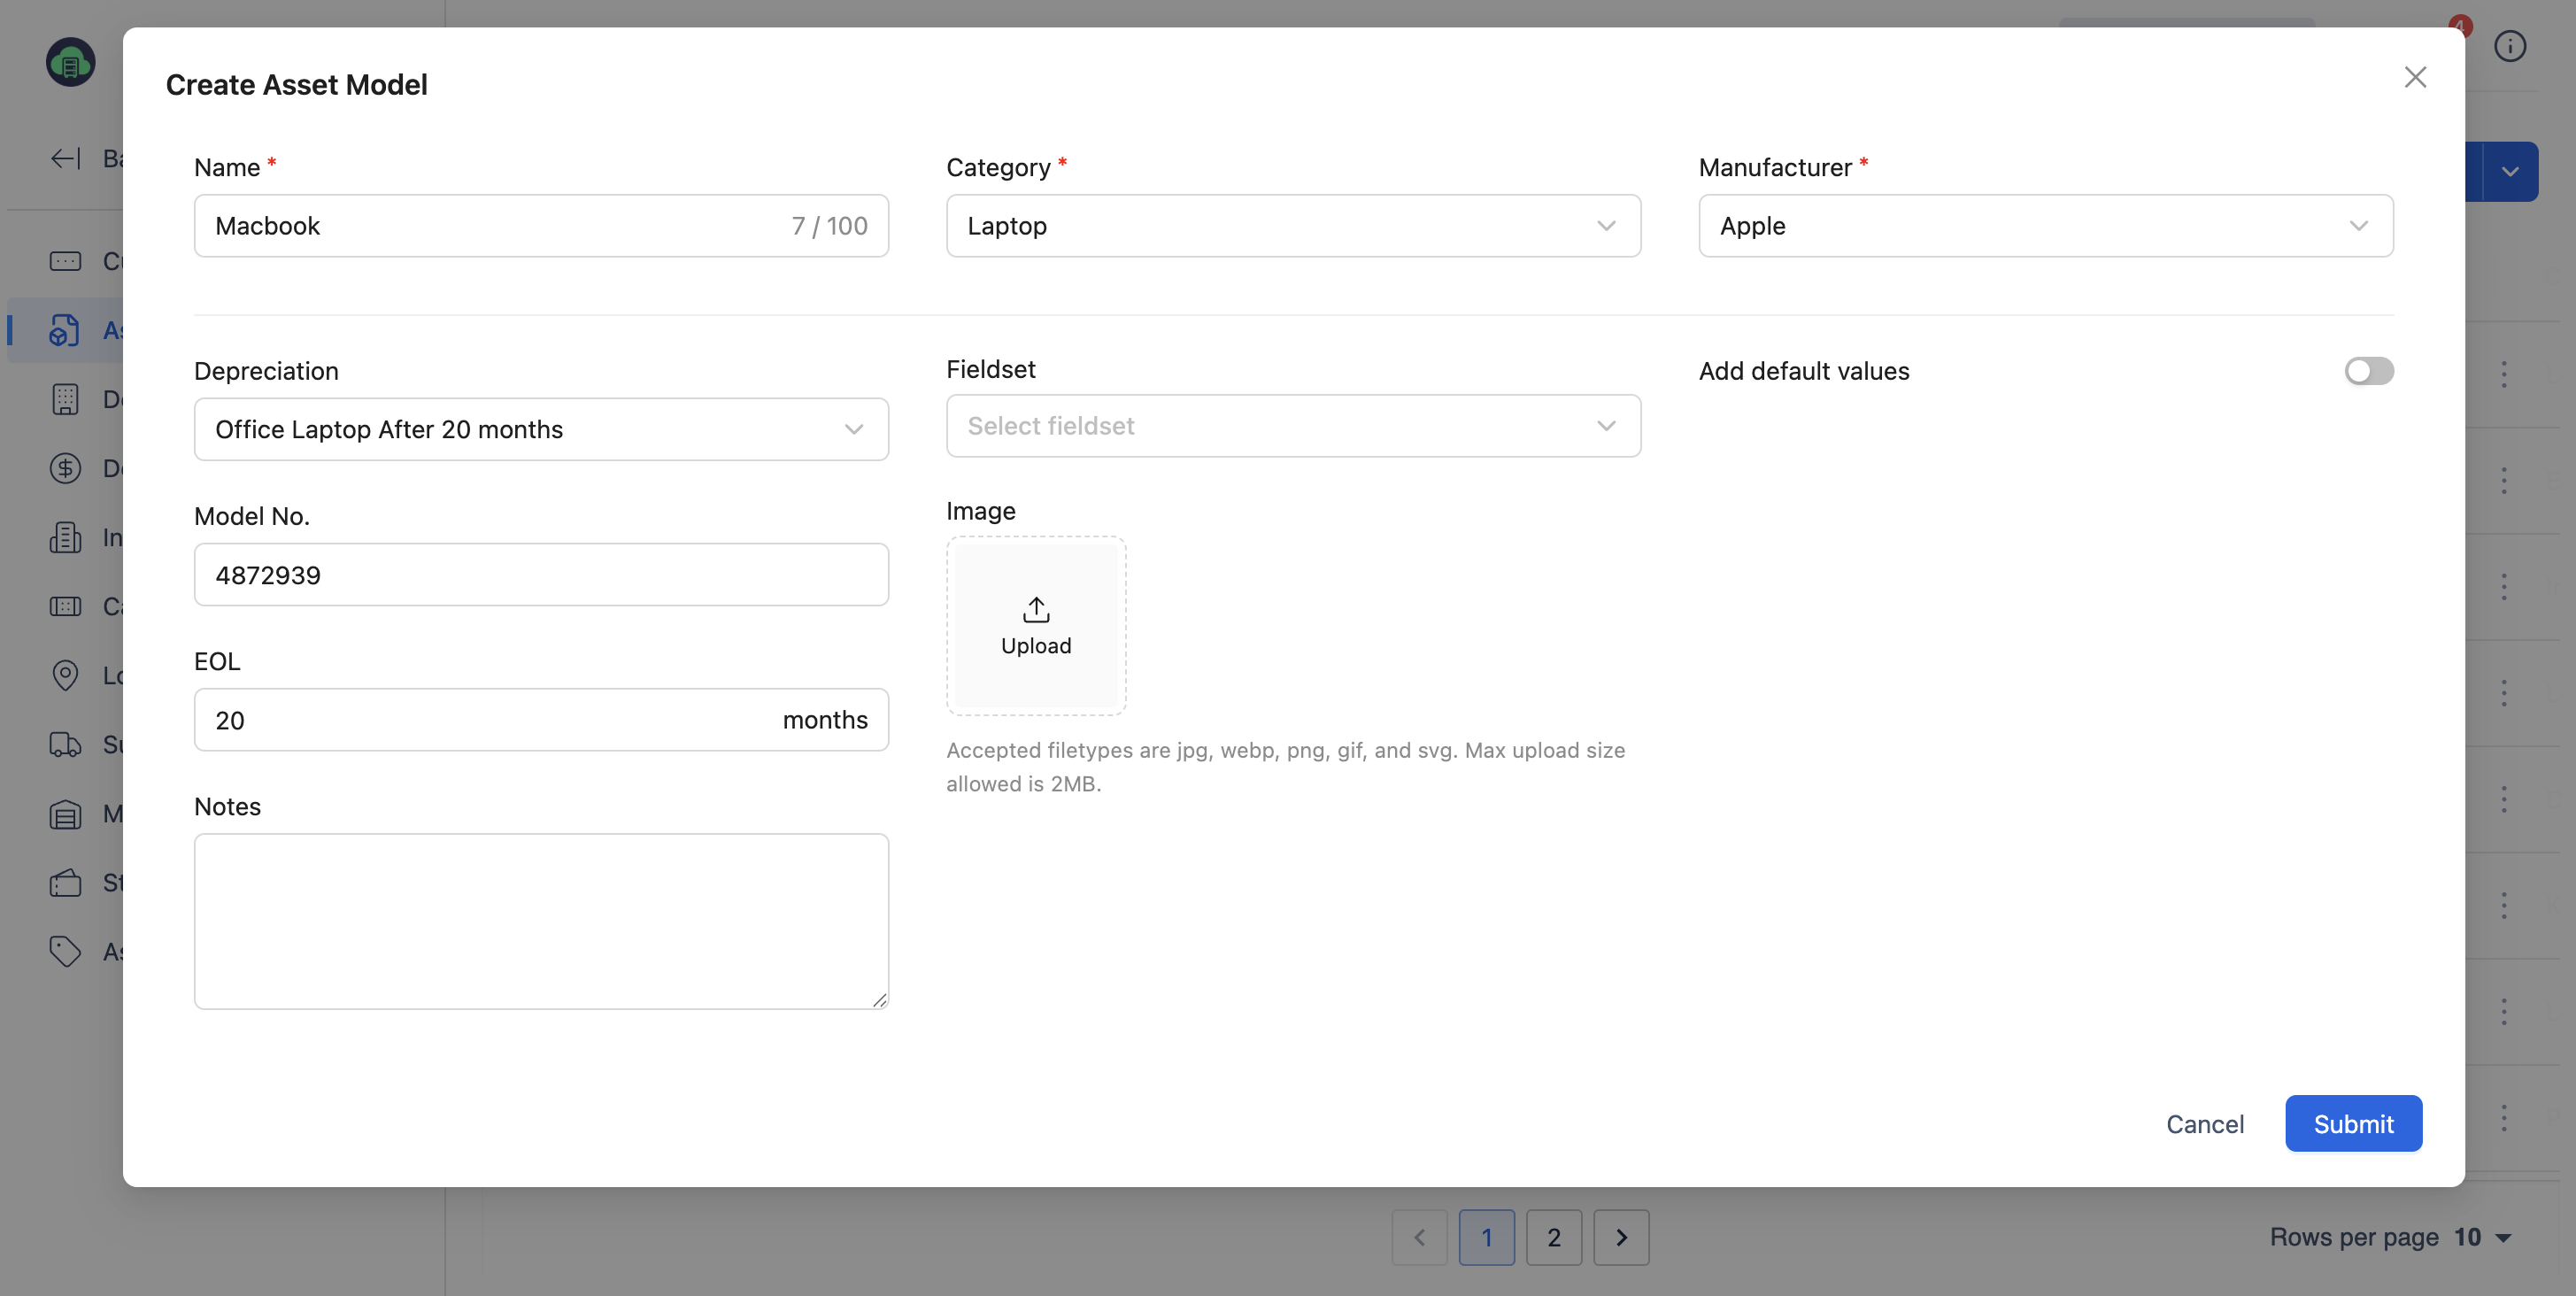Click the Name field containing Macbook
This screenshot has width=2576, height=1296.
pyautogui.click(x=490, y=226)
